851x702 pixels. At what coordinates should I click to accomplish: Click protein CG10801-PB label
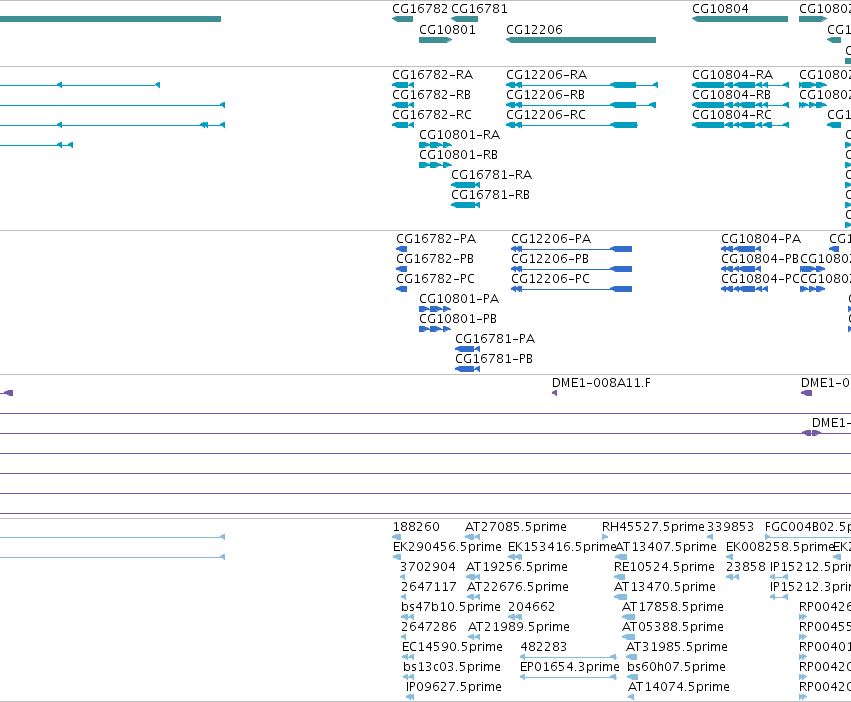pyautogui.click(x=458, y=319)
